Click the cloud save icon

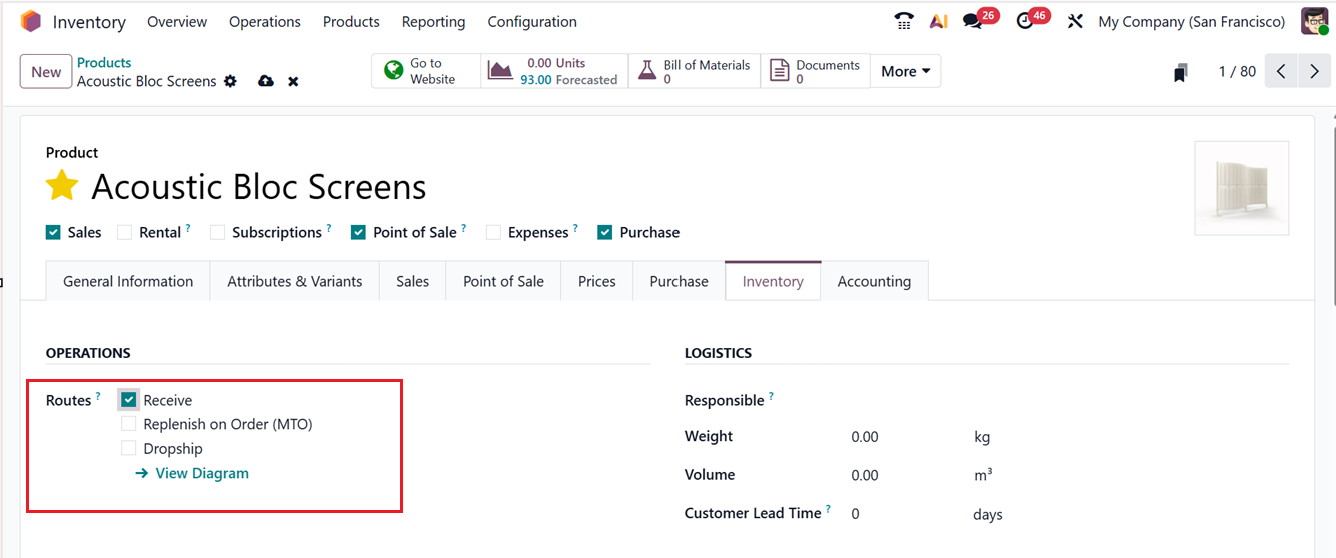click(265, 81)
